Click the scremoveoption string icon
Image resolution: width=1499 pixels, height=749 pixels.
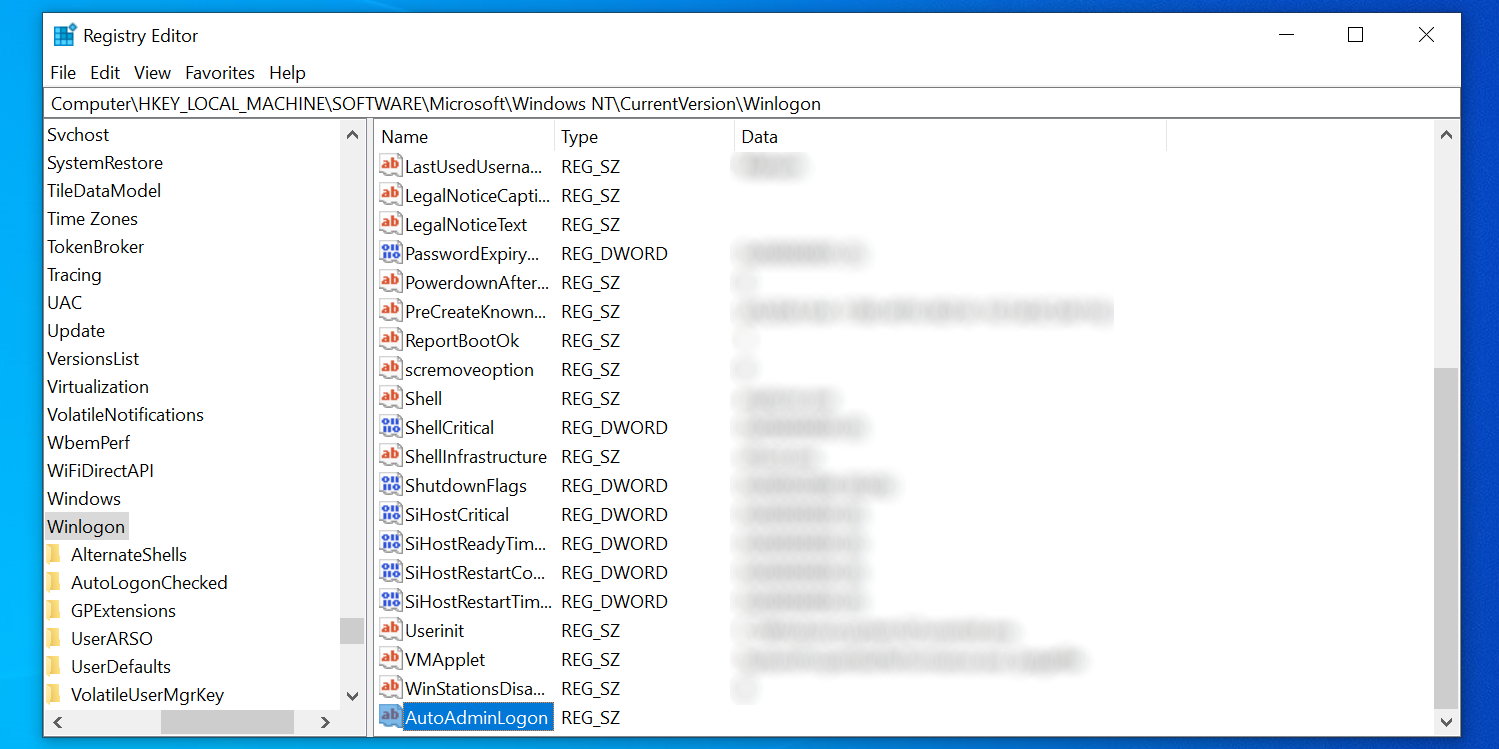coord(390,369)
